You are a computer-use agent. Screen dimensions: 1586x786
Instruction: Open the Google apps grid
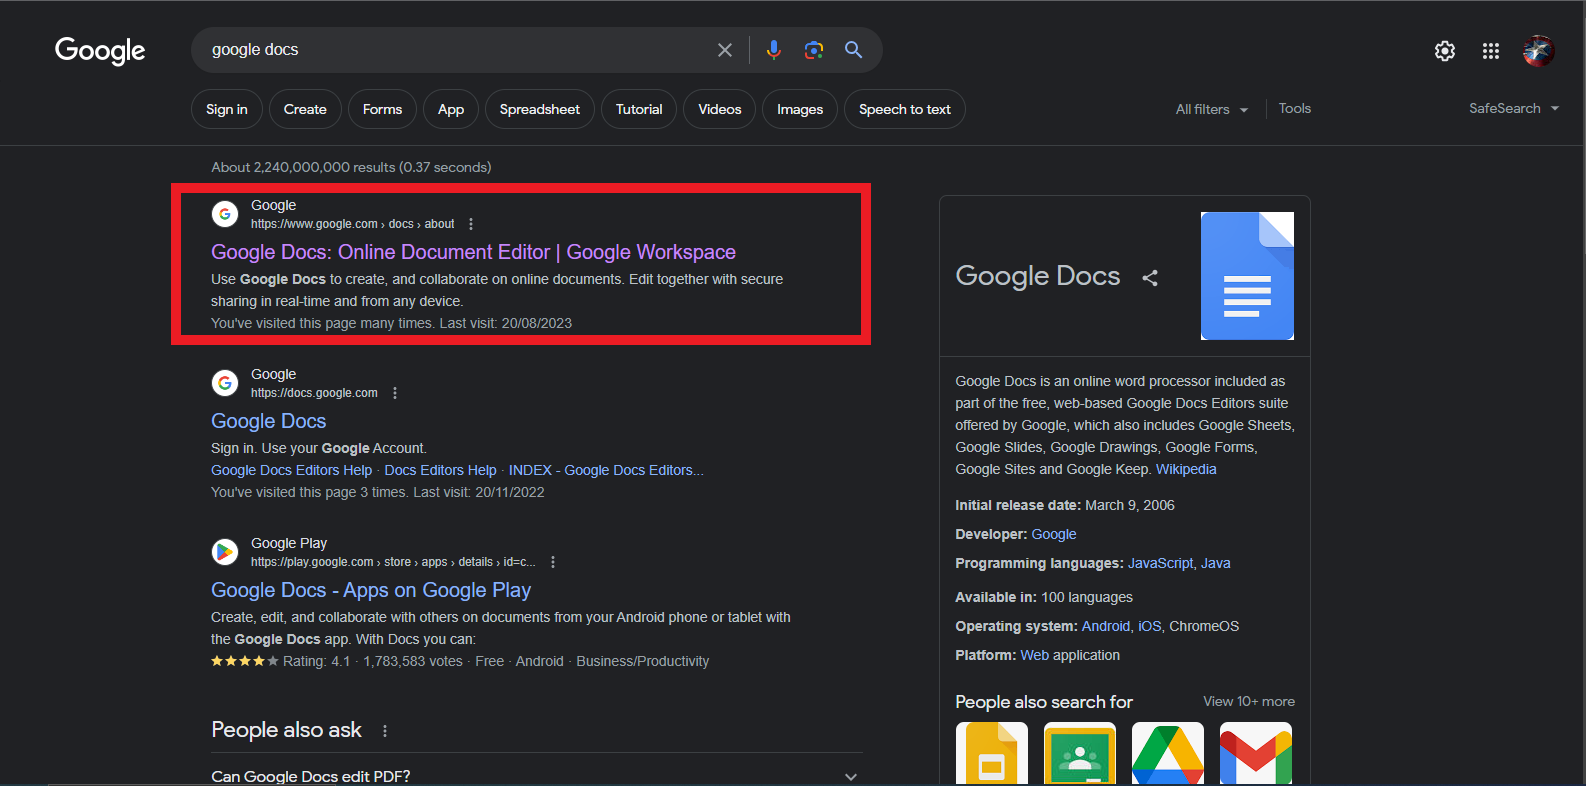(x=1491, y=51)
